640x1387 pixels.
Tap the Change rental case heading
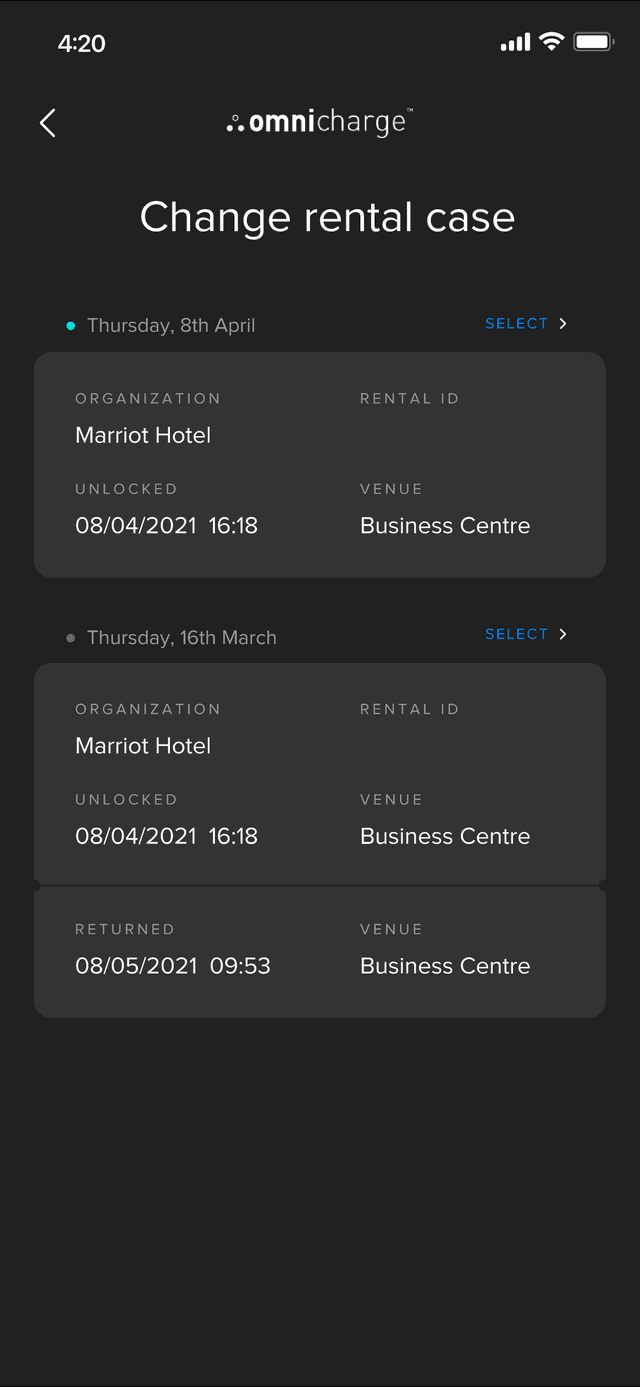click(x=327, y=217)
